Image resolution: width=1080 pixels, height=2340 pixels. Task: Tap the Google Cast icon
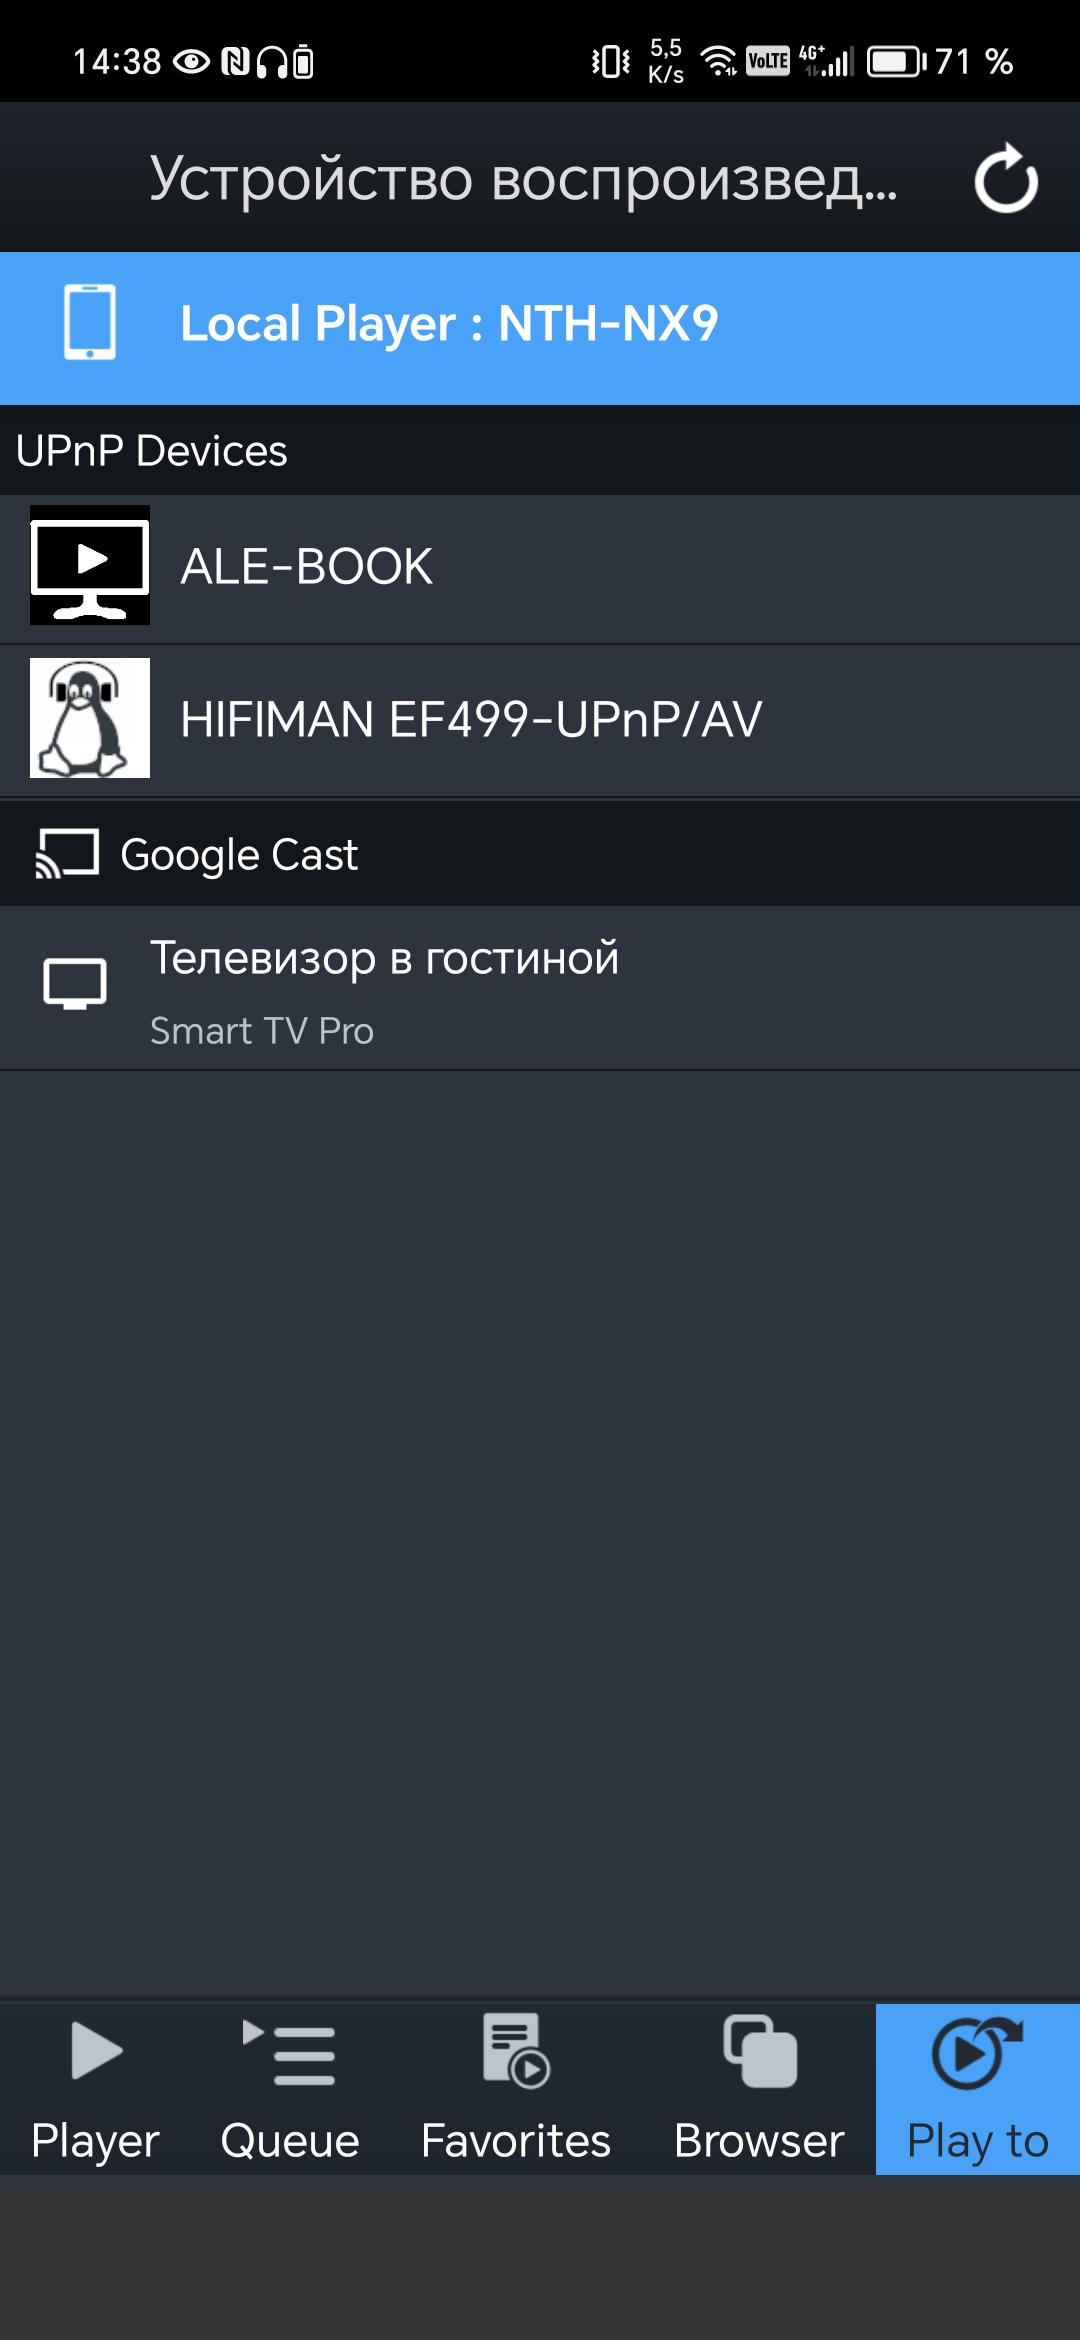67,854
